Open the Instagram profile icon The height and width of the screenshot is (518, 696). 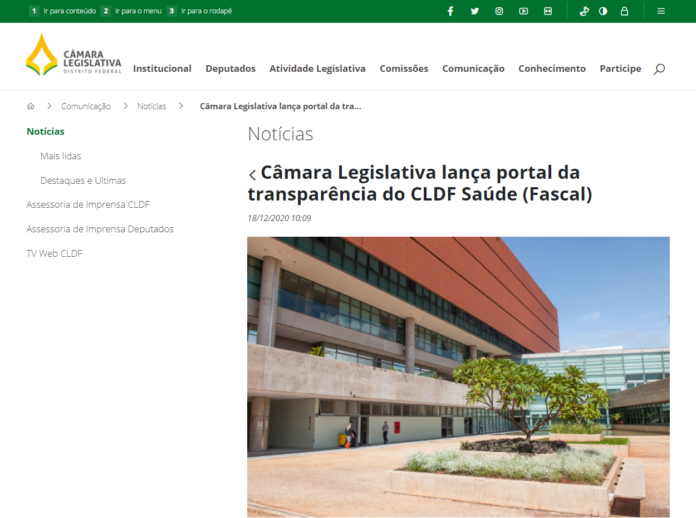point(499,11)
